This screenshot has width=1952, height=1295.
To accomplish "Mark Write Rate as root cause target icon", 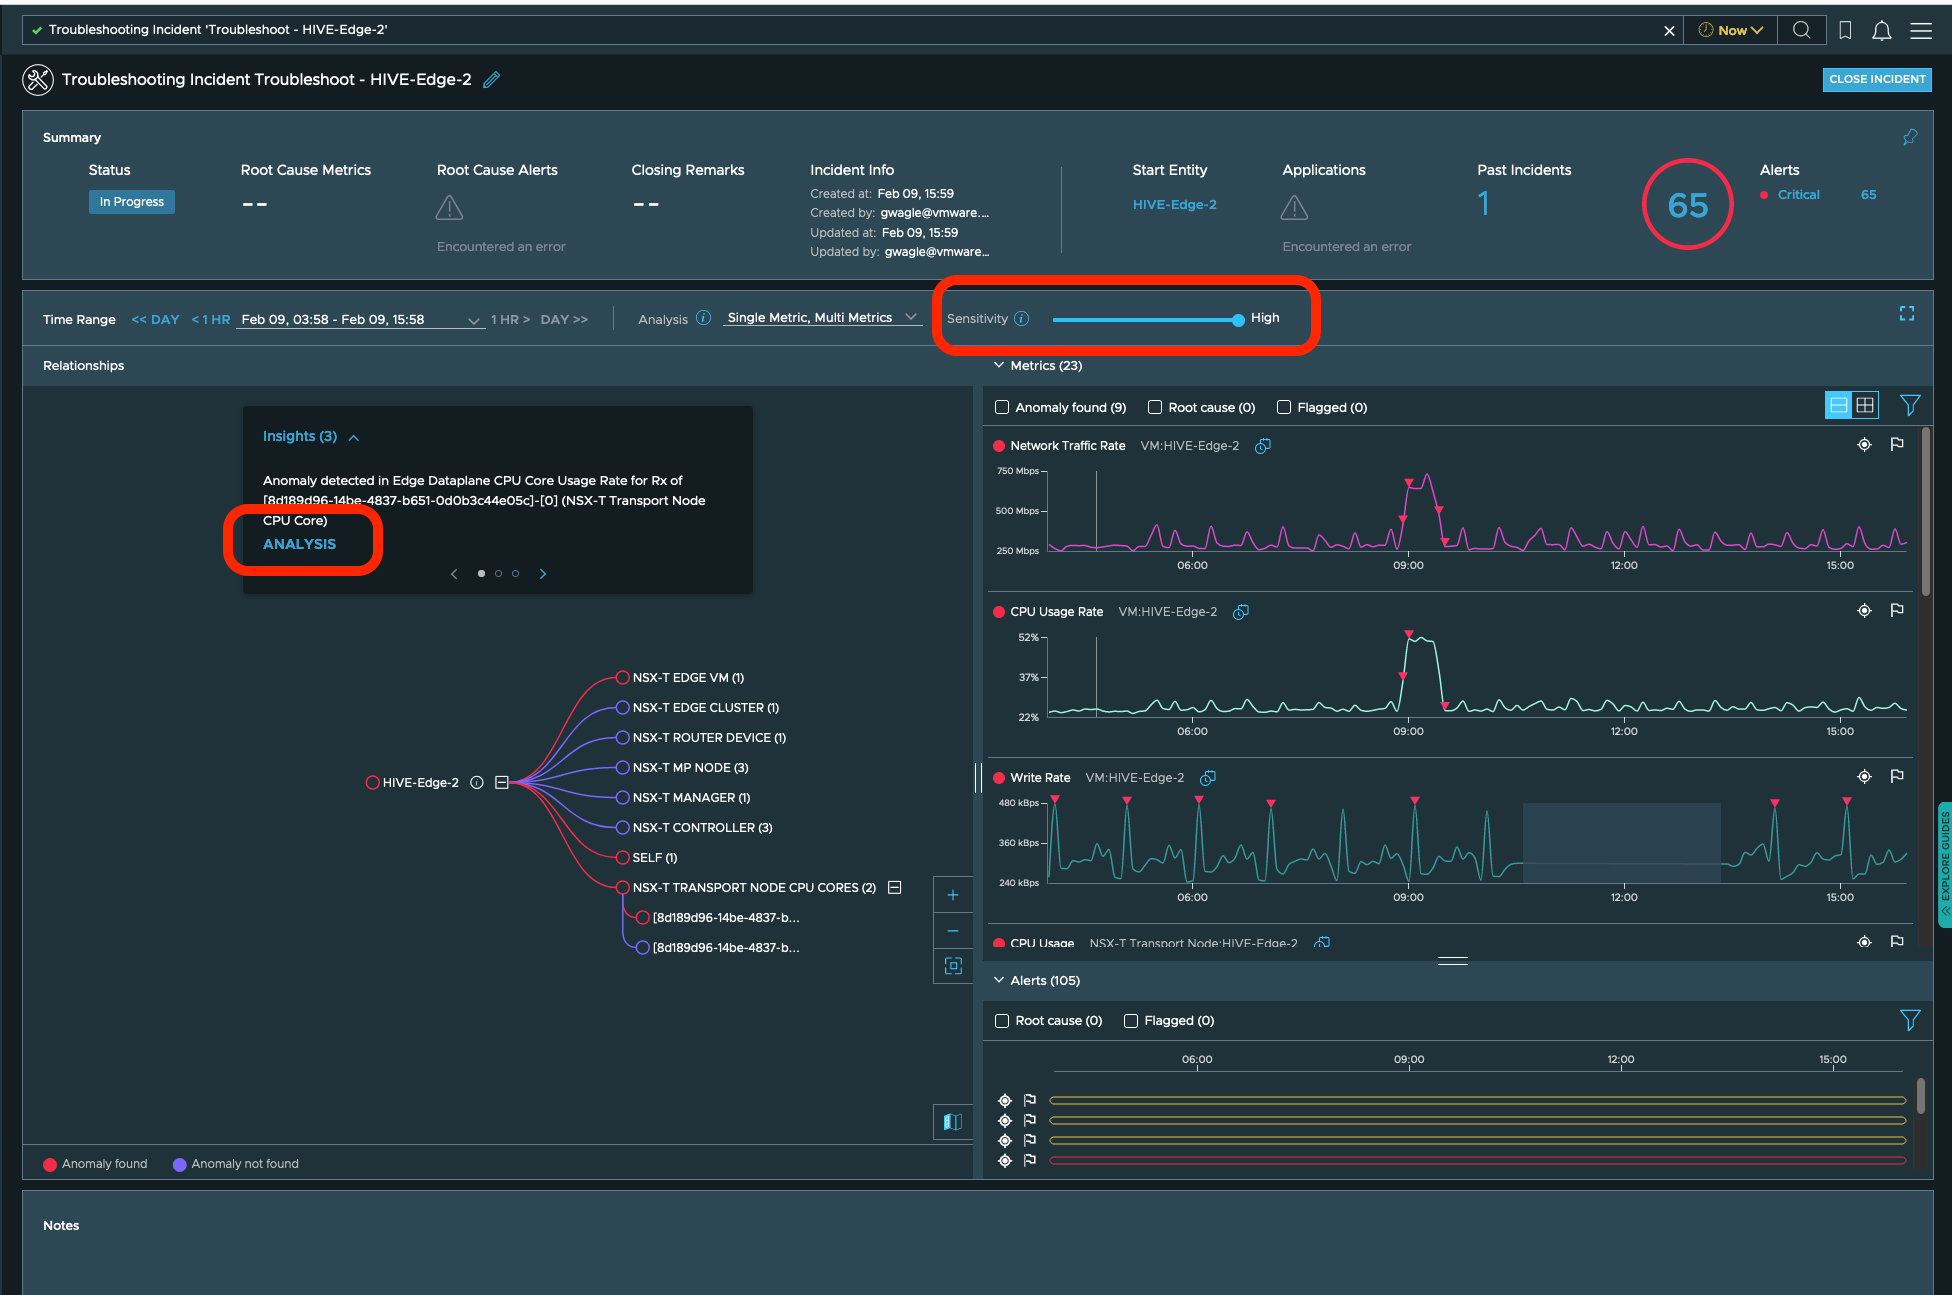I will click(1864, 777).
